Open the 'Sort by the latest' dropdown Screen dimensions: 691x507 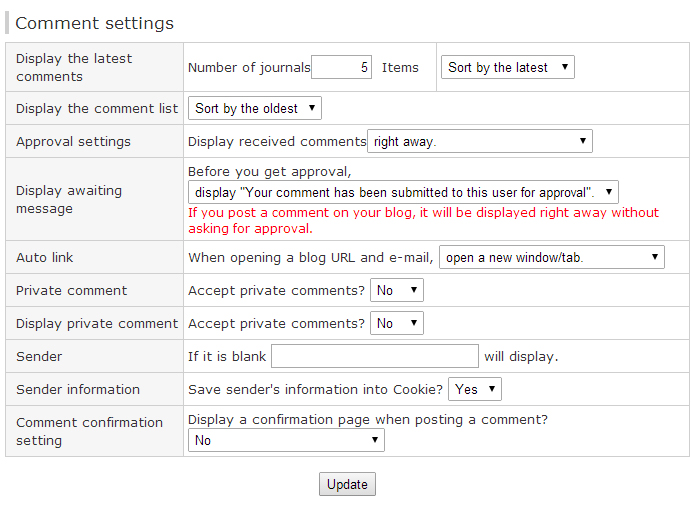pyautogui.click(x=507, y=68)
